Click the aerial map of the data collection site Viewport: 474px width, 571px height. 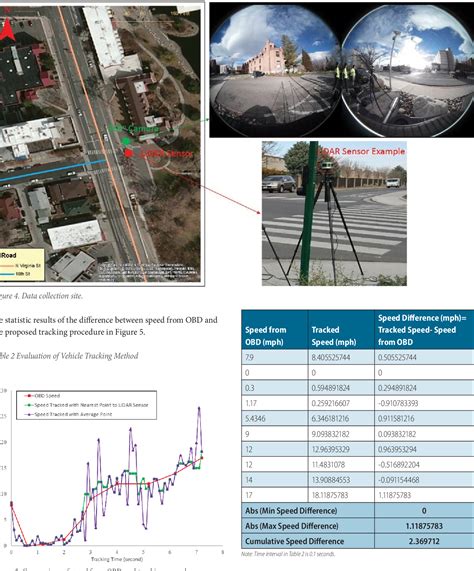point(100,143)
